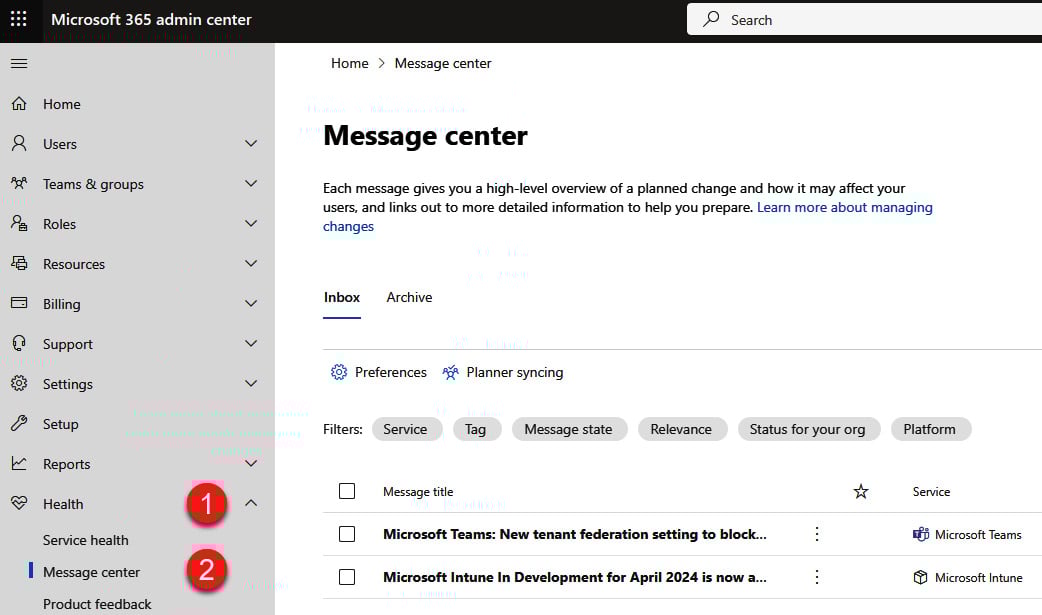The image size is (1042, 615).
Task: Click the Teams & groups people icon
Action: pyautogui.click(x=19, y=184)
